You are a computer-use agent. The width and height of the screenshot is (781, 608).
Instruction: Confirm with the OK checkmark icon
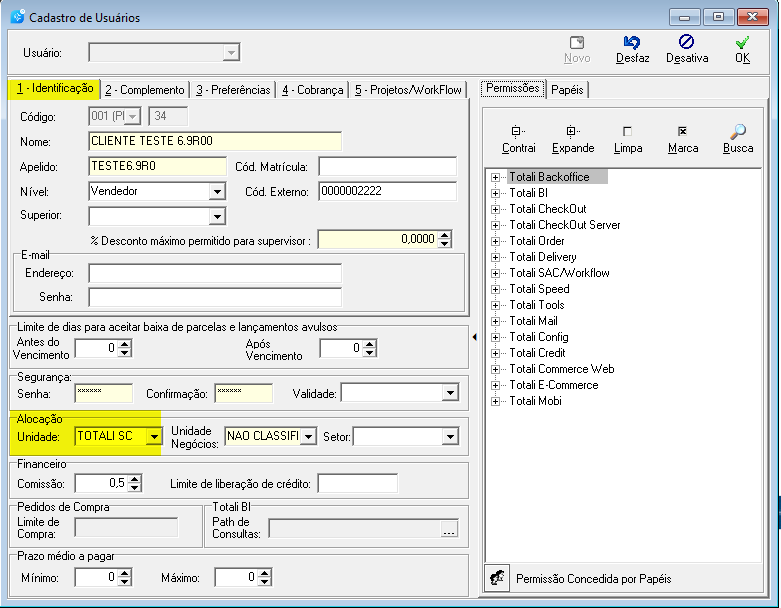(742, 43)
